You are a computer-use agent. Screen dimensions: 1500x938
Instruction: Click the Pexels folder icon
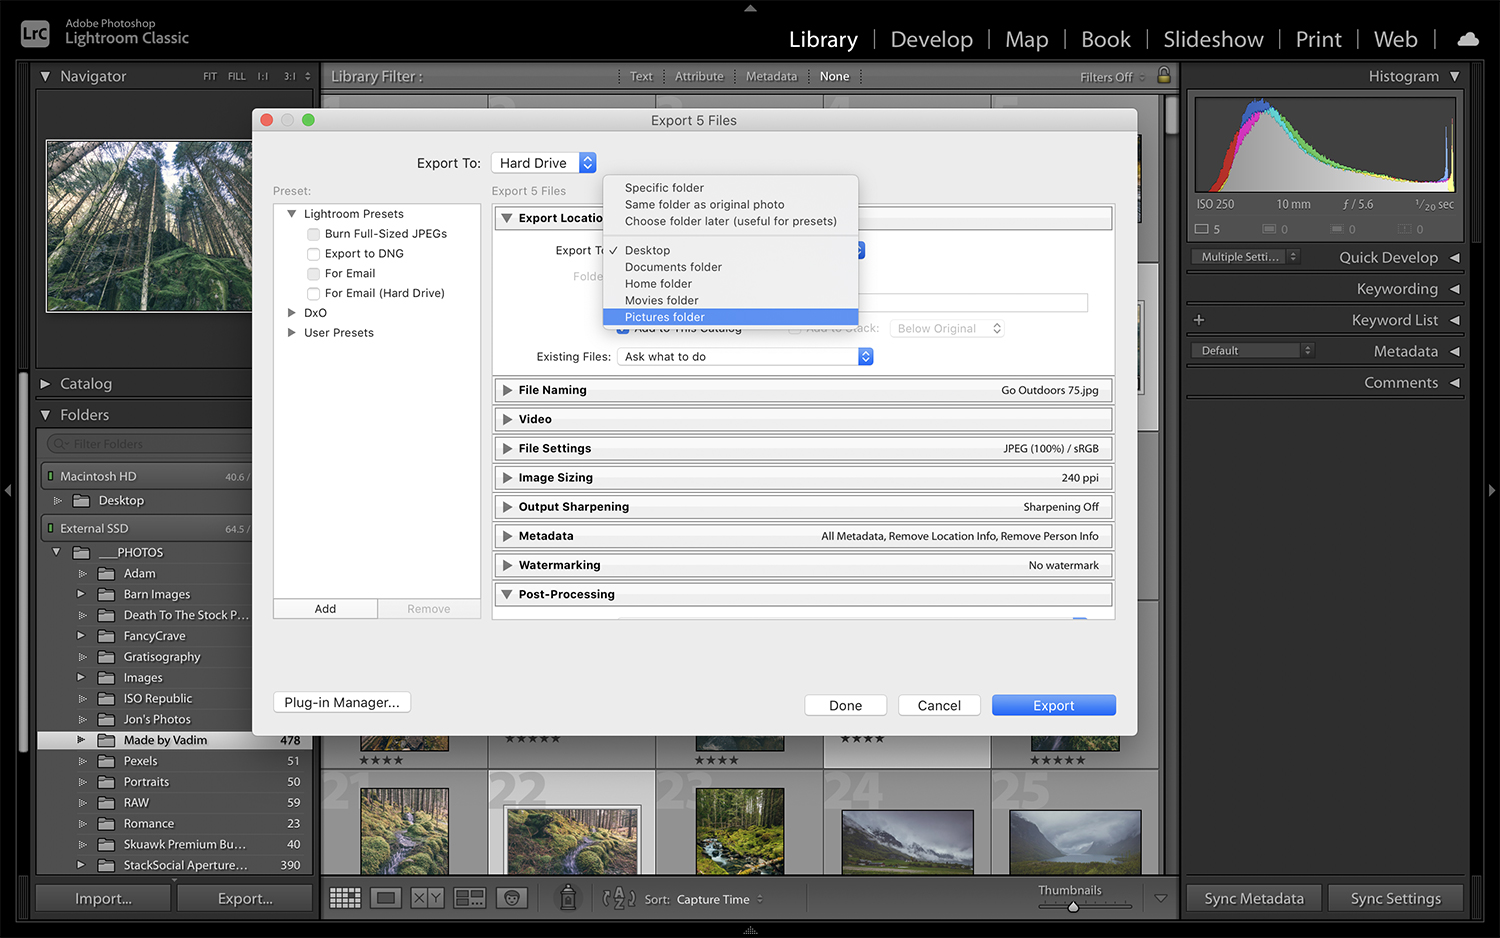pos(106,761)
